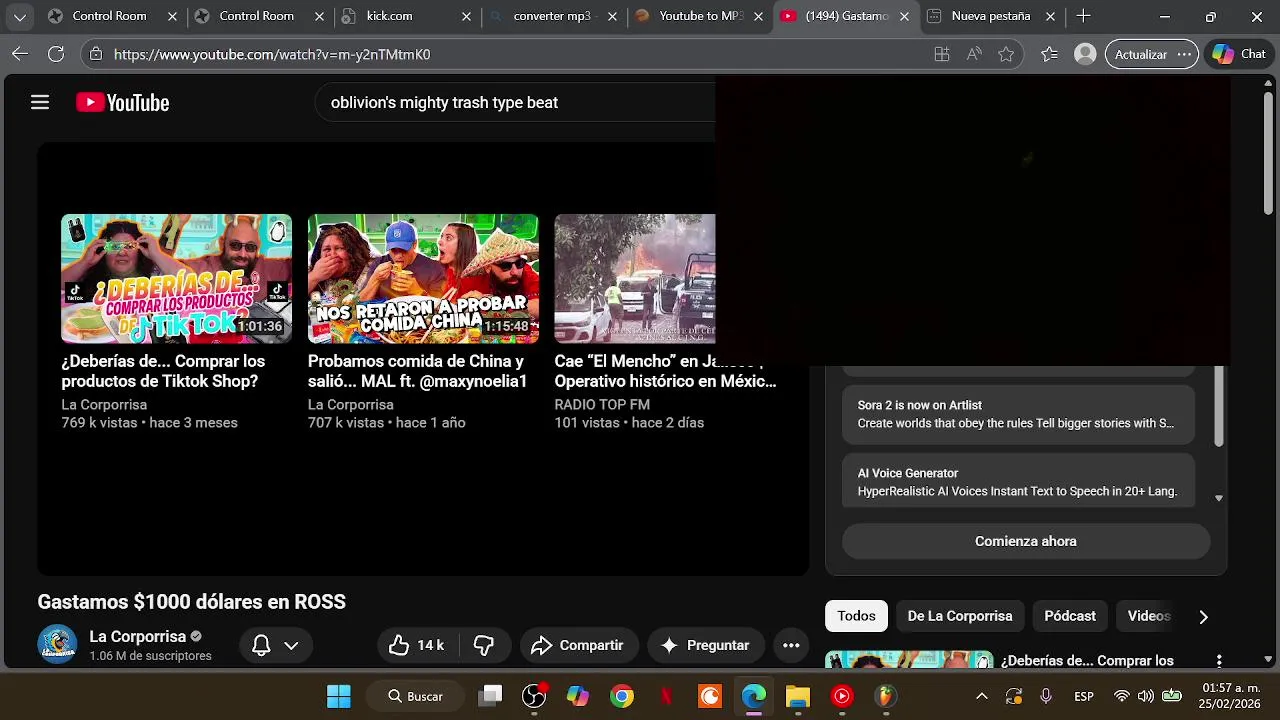Open the AI Voice Generator ad

pyautogui.click(x=1018, y=482)
